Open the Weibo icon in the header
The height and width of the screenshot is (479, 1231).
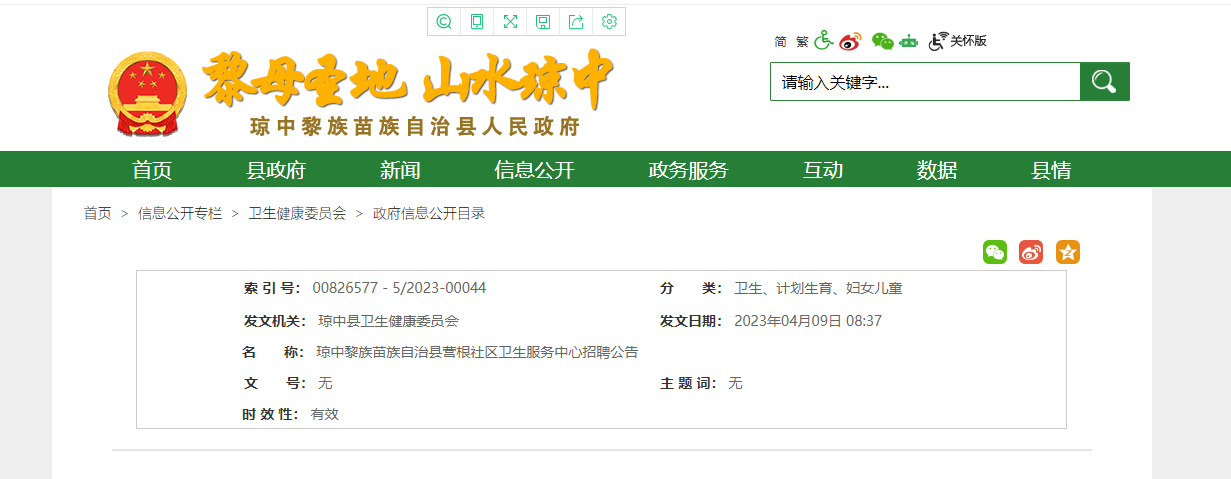850,41
